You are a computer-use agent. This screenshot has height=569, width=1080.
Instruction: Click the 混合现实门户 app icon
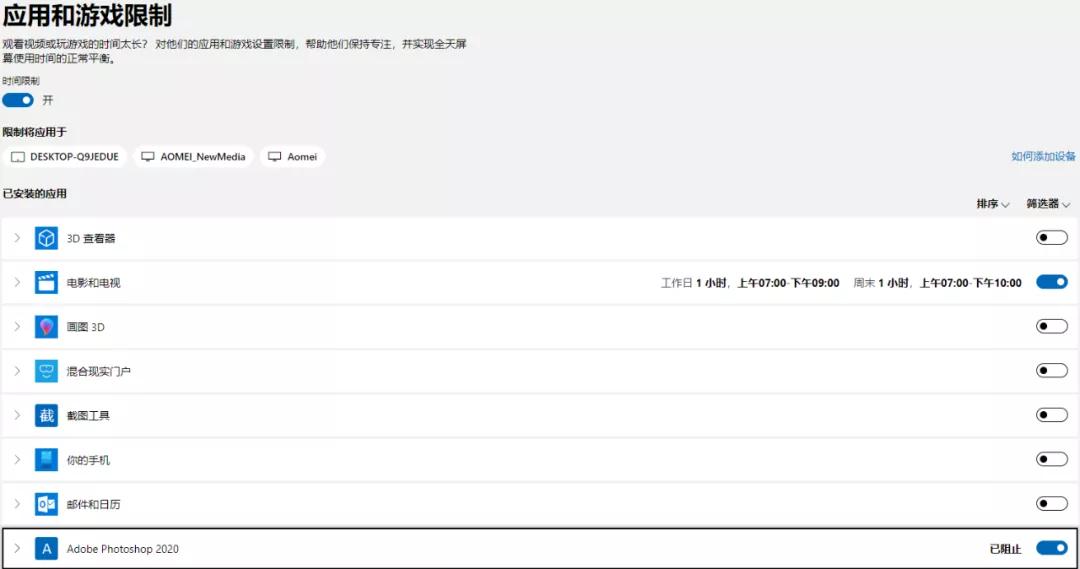pos(46,371)
